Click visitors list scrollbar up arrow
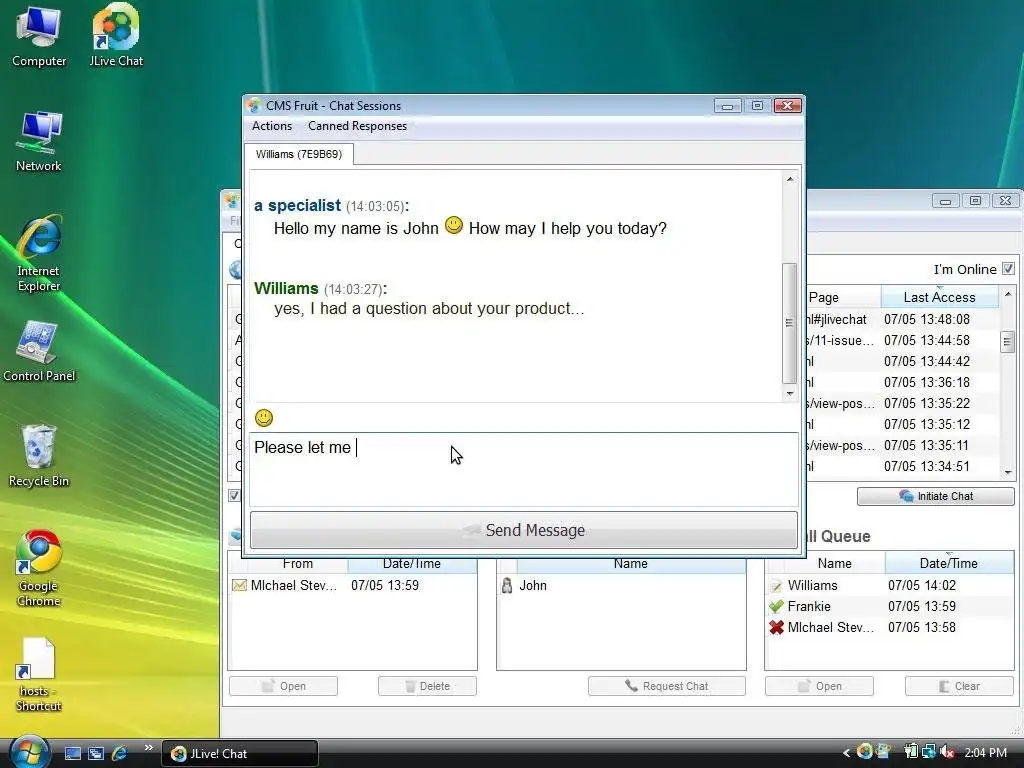Screen dimensions: 1024x768 [1008, 293]
